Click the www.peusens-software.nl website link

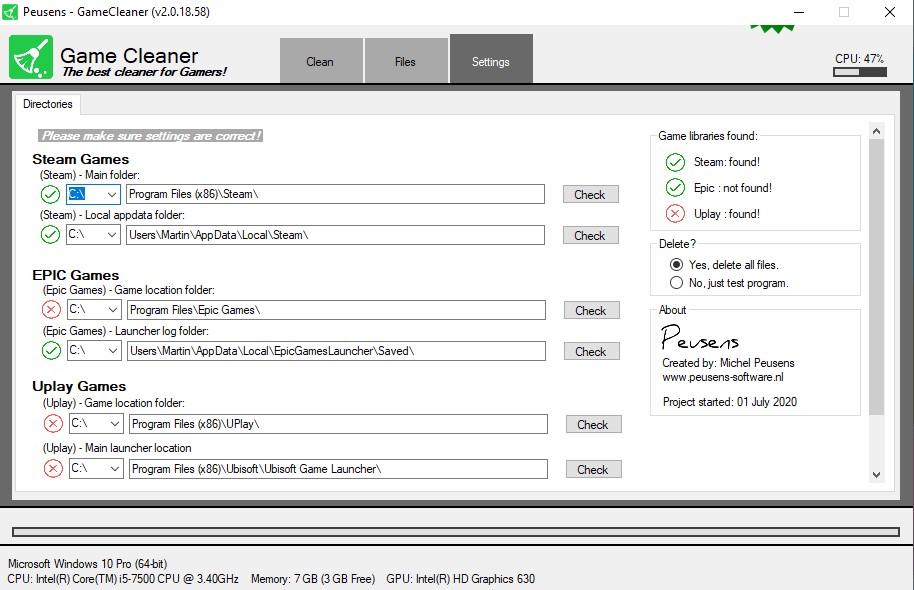[723, 377]
